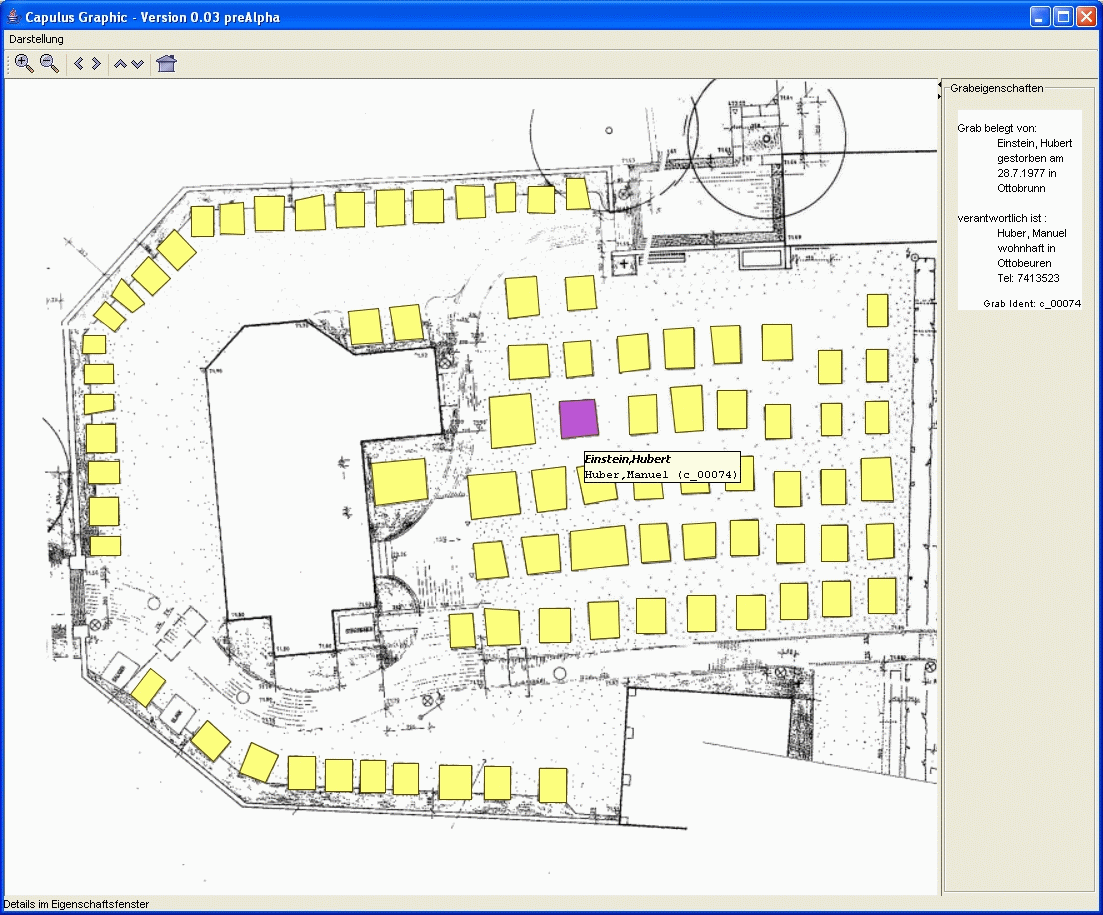Select yellow grave inside the building outline
This screenshot has width=1103, height=915.
400,482
